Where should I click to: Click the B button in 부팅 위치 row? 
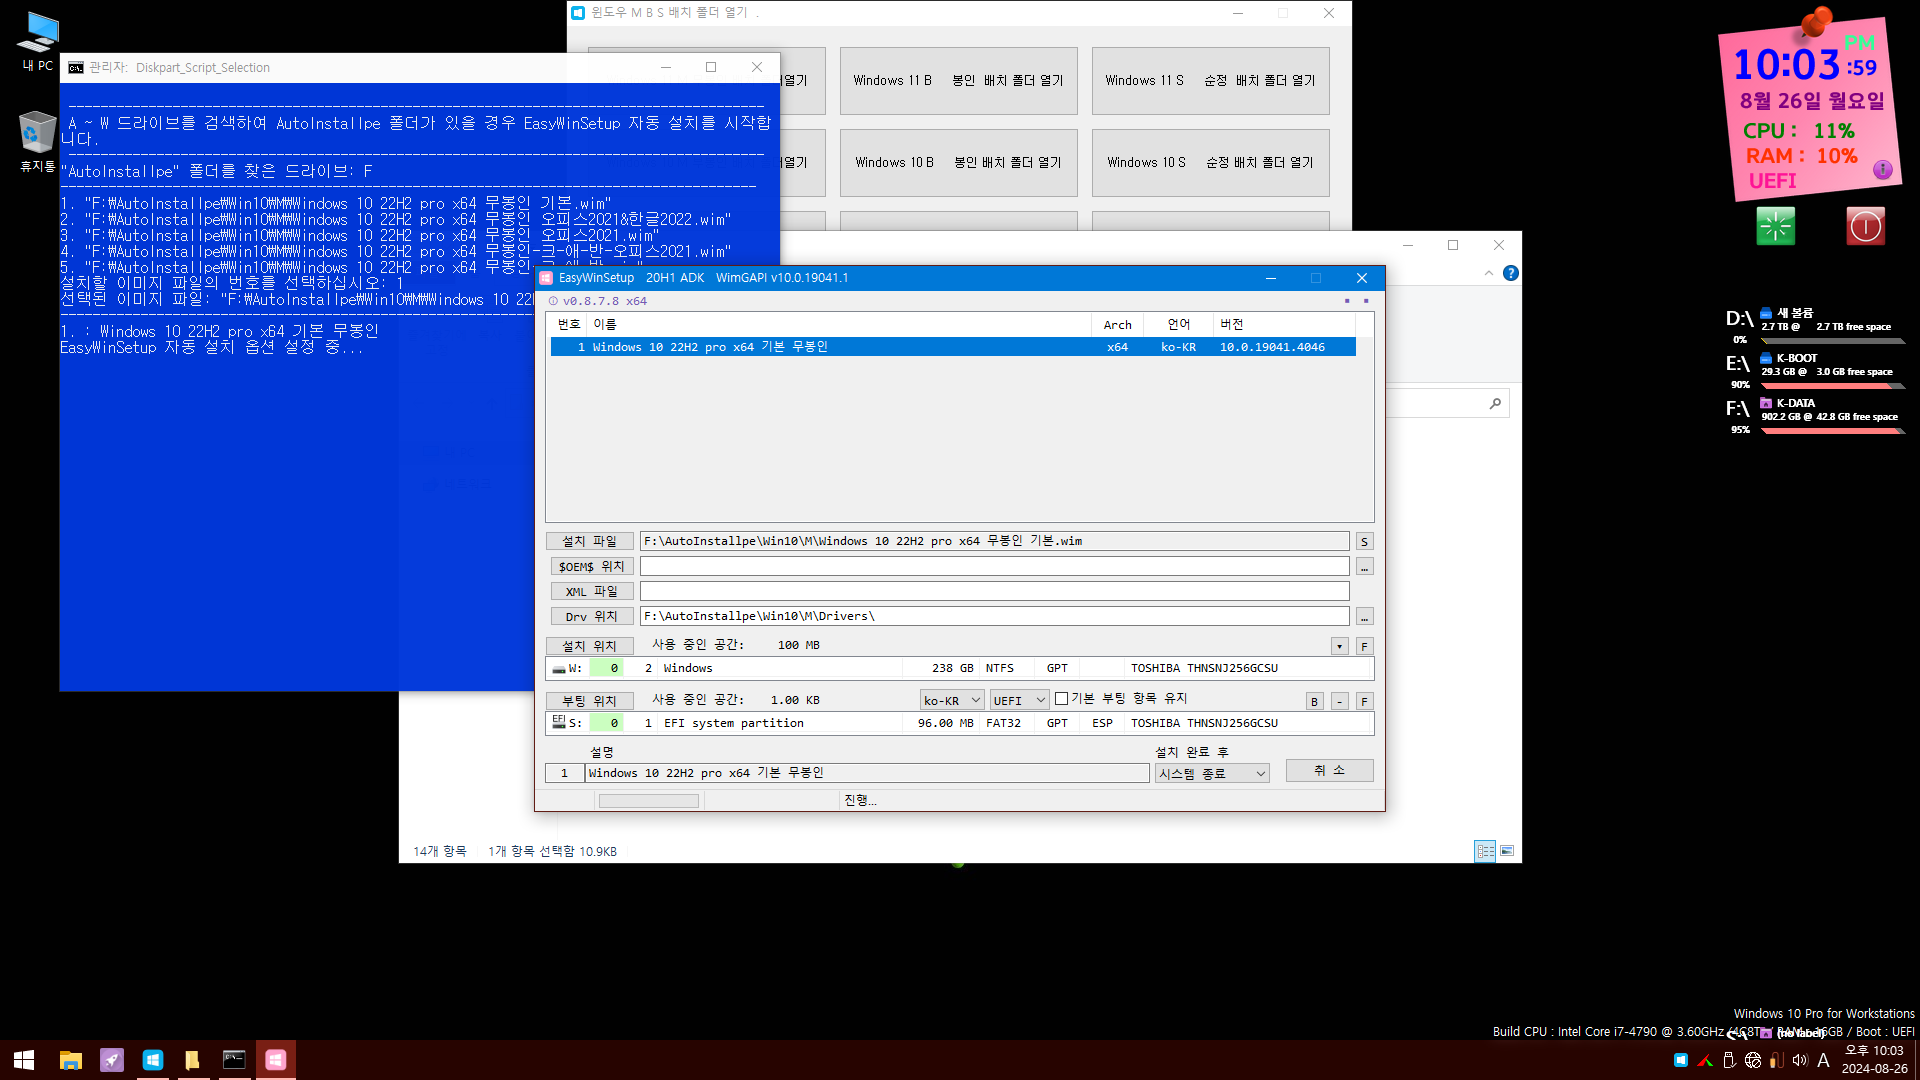click(1314, 701)
